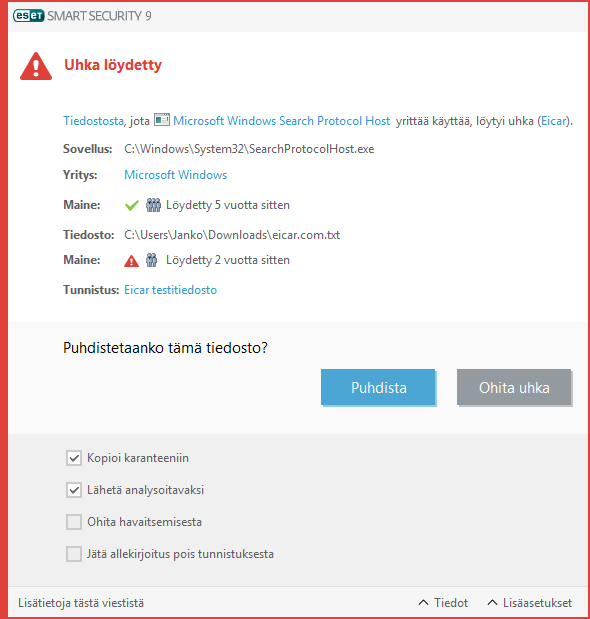Screen dimensions: 590x619
Task: Open Lisätietoja tästä viestistä help link
Action: (x=81, y=603)
